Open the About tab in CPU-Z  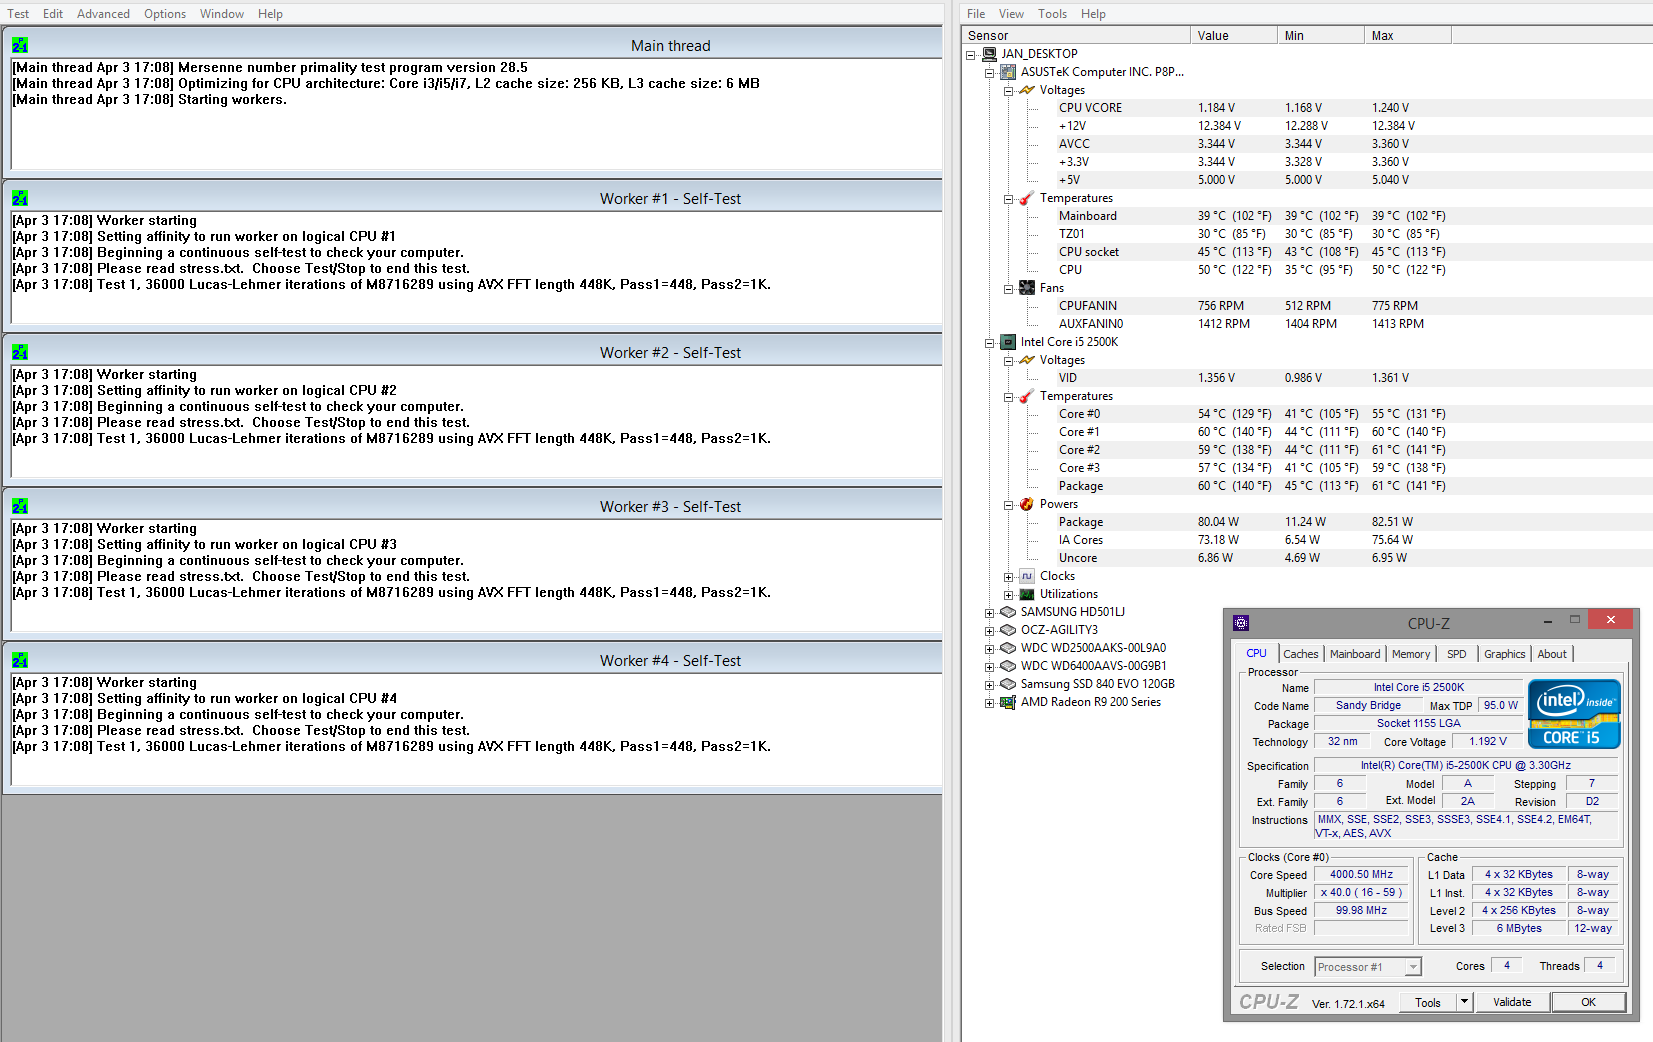pyautogui.click(x=1552, y=654)
